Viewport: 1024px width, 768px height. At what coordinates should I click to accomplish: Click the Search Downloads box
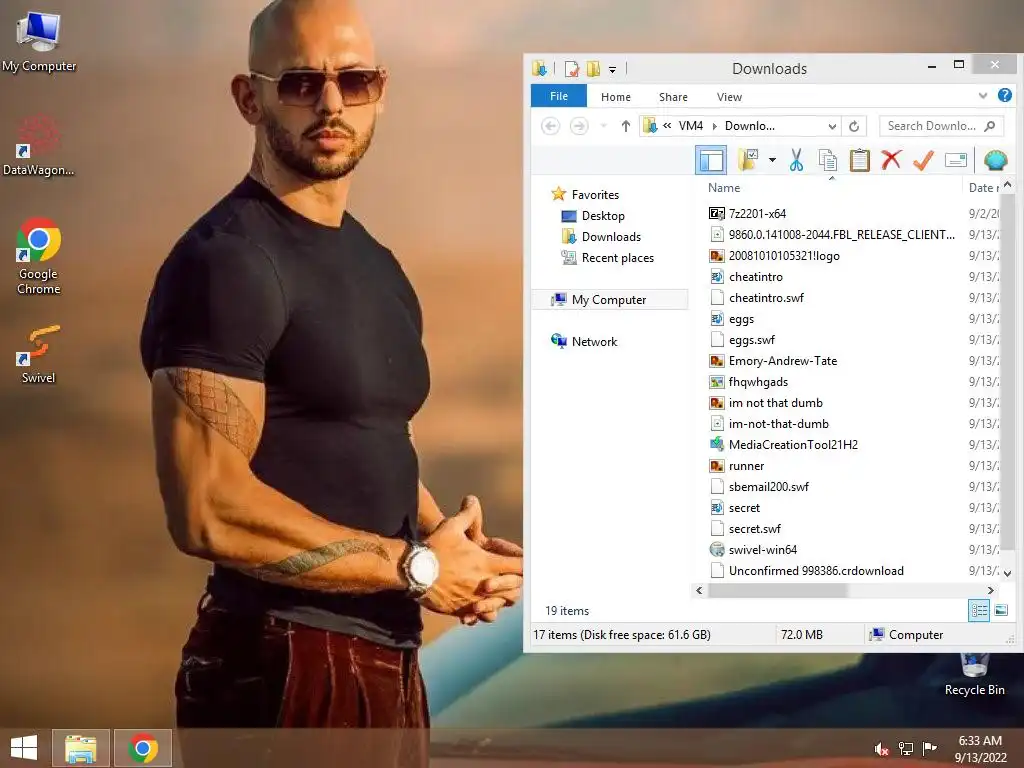pyautogui.click(x=940, y=126)
